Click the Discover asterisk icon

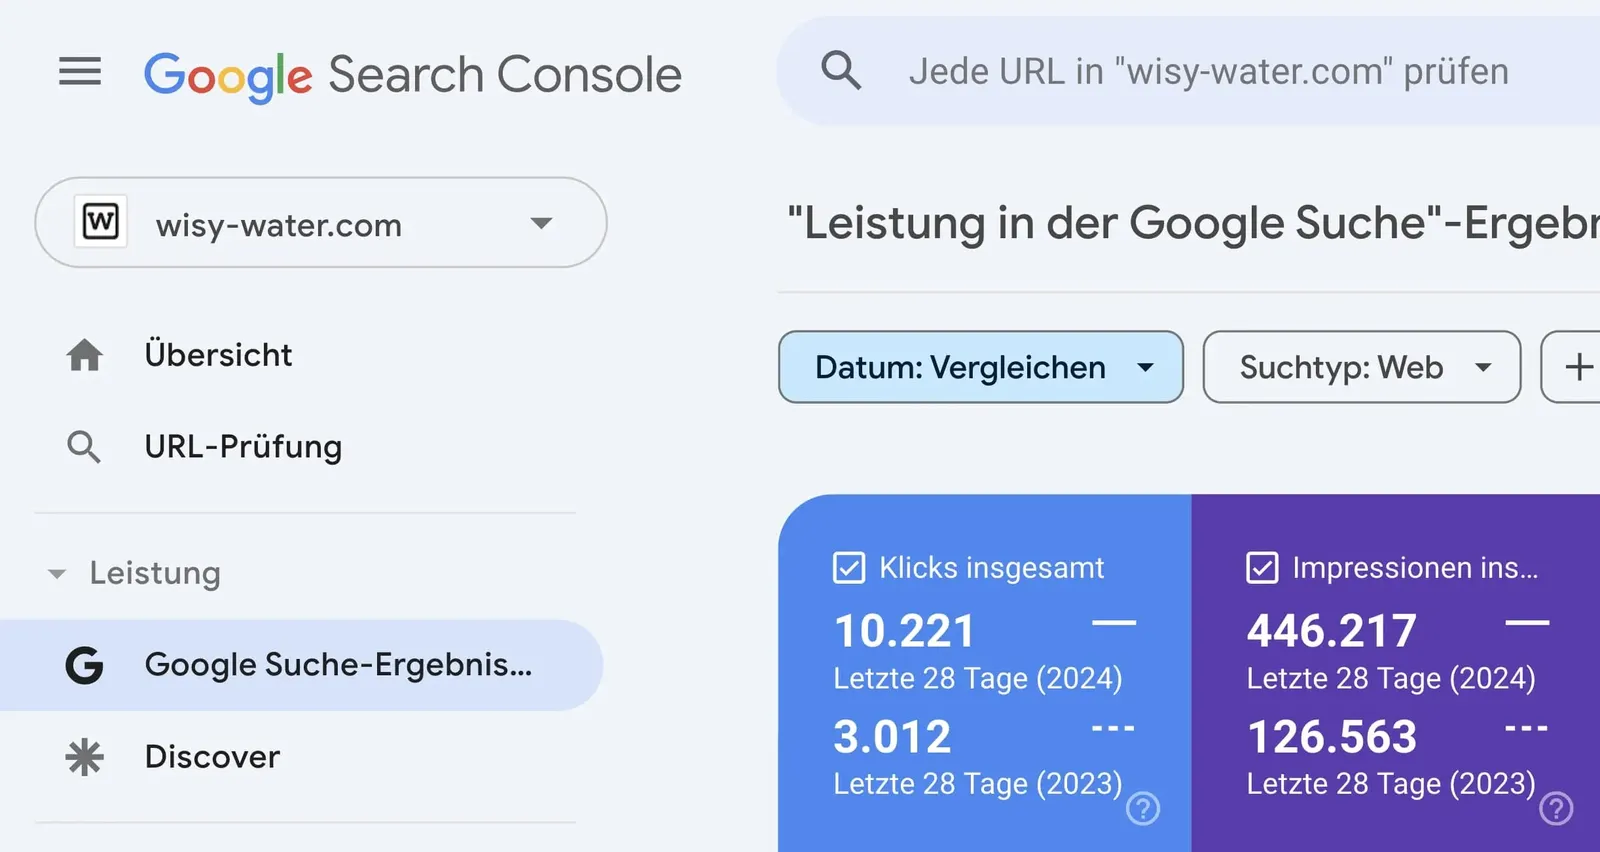pyautogui.click(x=84, y=757)
